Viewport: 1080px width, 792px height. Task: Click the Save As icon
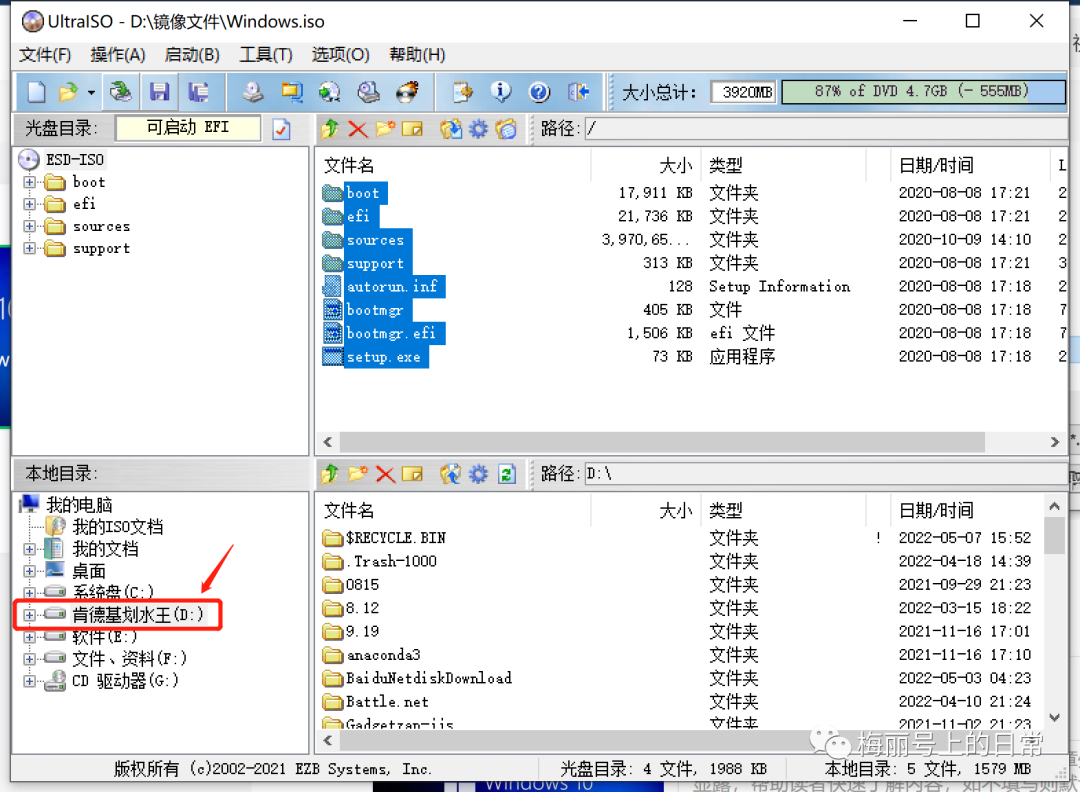coord(198,92)
